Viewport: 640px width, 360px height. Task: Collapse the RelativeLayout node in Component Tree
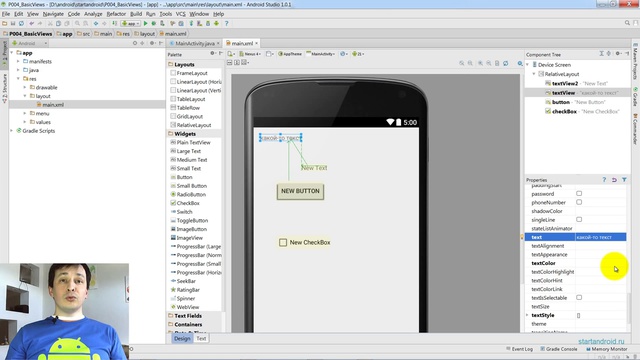click(534, 74)
